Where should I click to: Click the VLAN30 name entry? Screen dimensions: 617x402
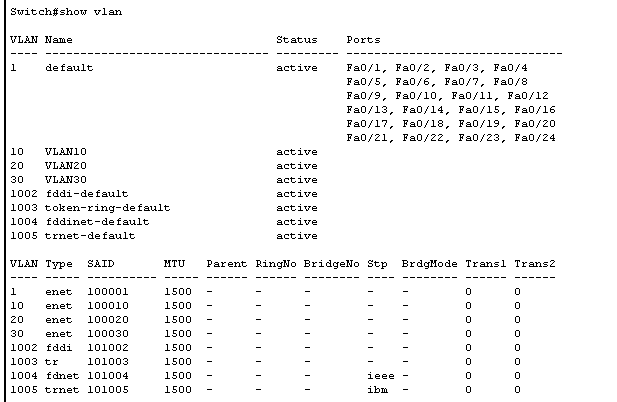click(x=66, y=180)
